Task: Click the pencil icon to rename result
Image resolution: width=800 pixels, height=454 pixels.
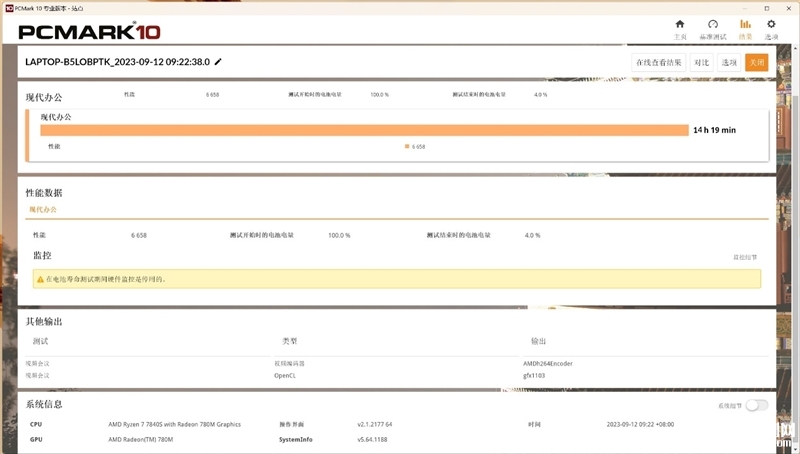Action: pos(218,62)
